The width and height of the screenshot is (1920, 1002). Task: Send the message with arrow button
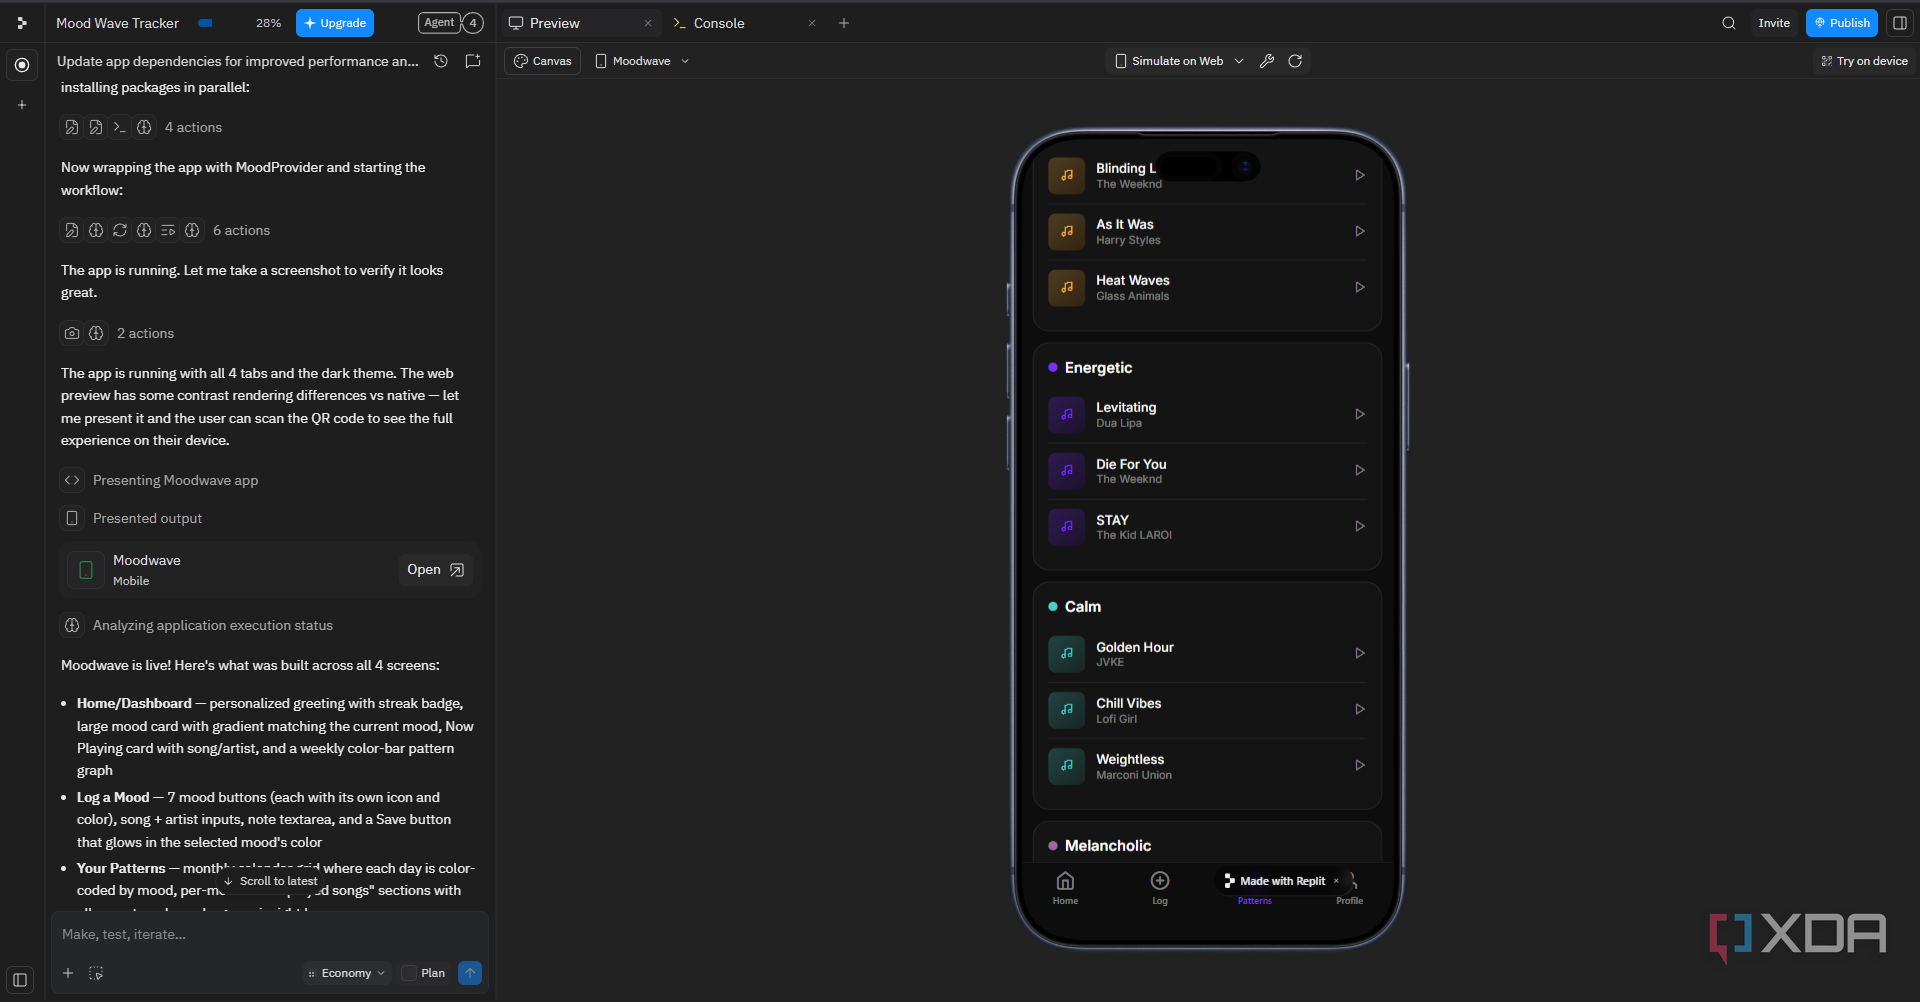pyautogui.click(x=470, y=973)
